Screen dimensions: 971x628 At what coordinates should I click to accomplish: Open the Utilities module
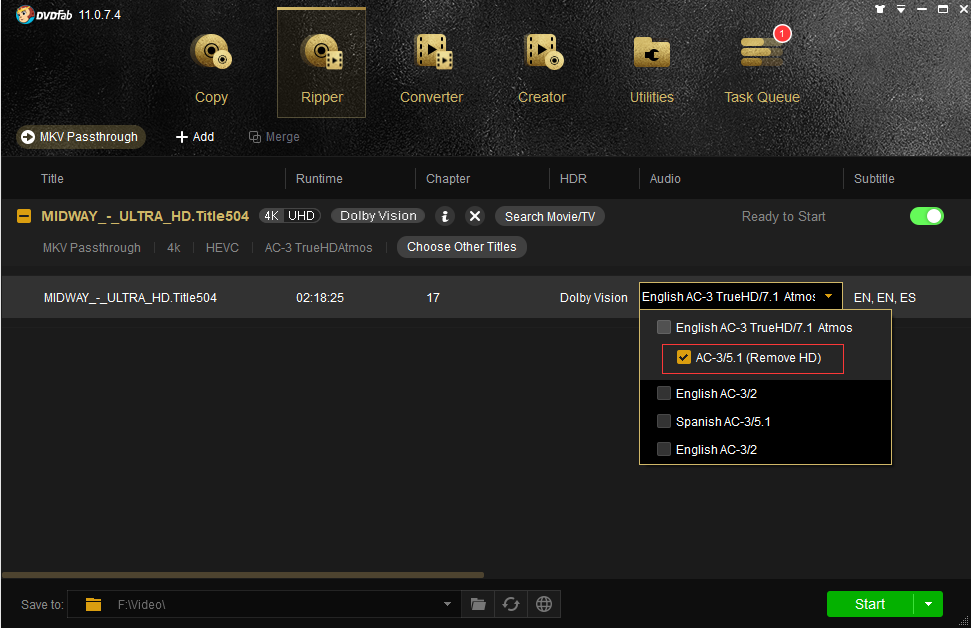[x=651, y=66]
